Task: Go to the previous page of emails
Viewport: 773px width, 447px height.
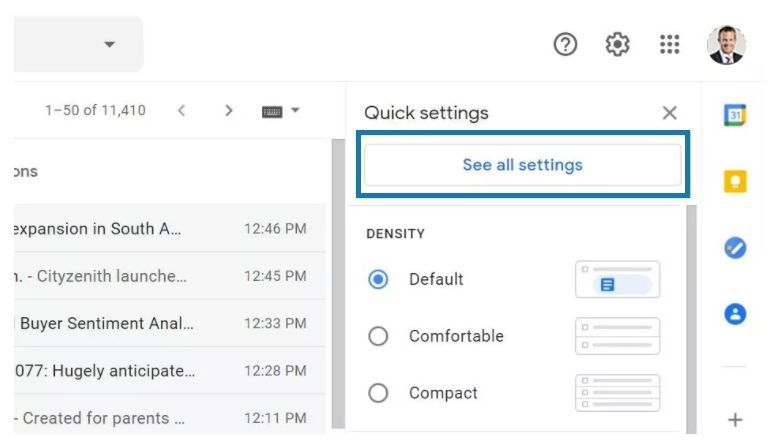Action: [181, 110]
